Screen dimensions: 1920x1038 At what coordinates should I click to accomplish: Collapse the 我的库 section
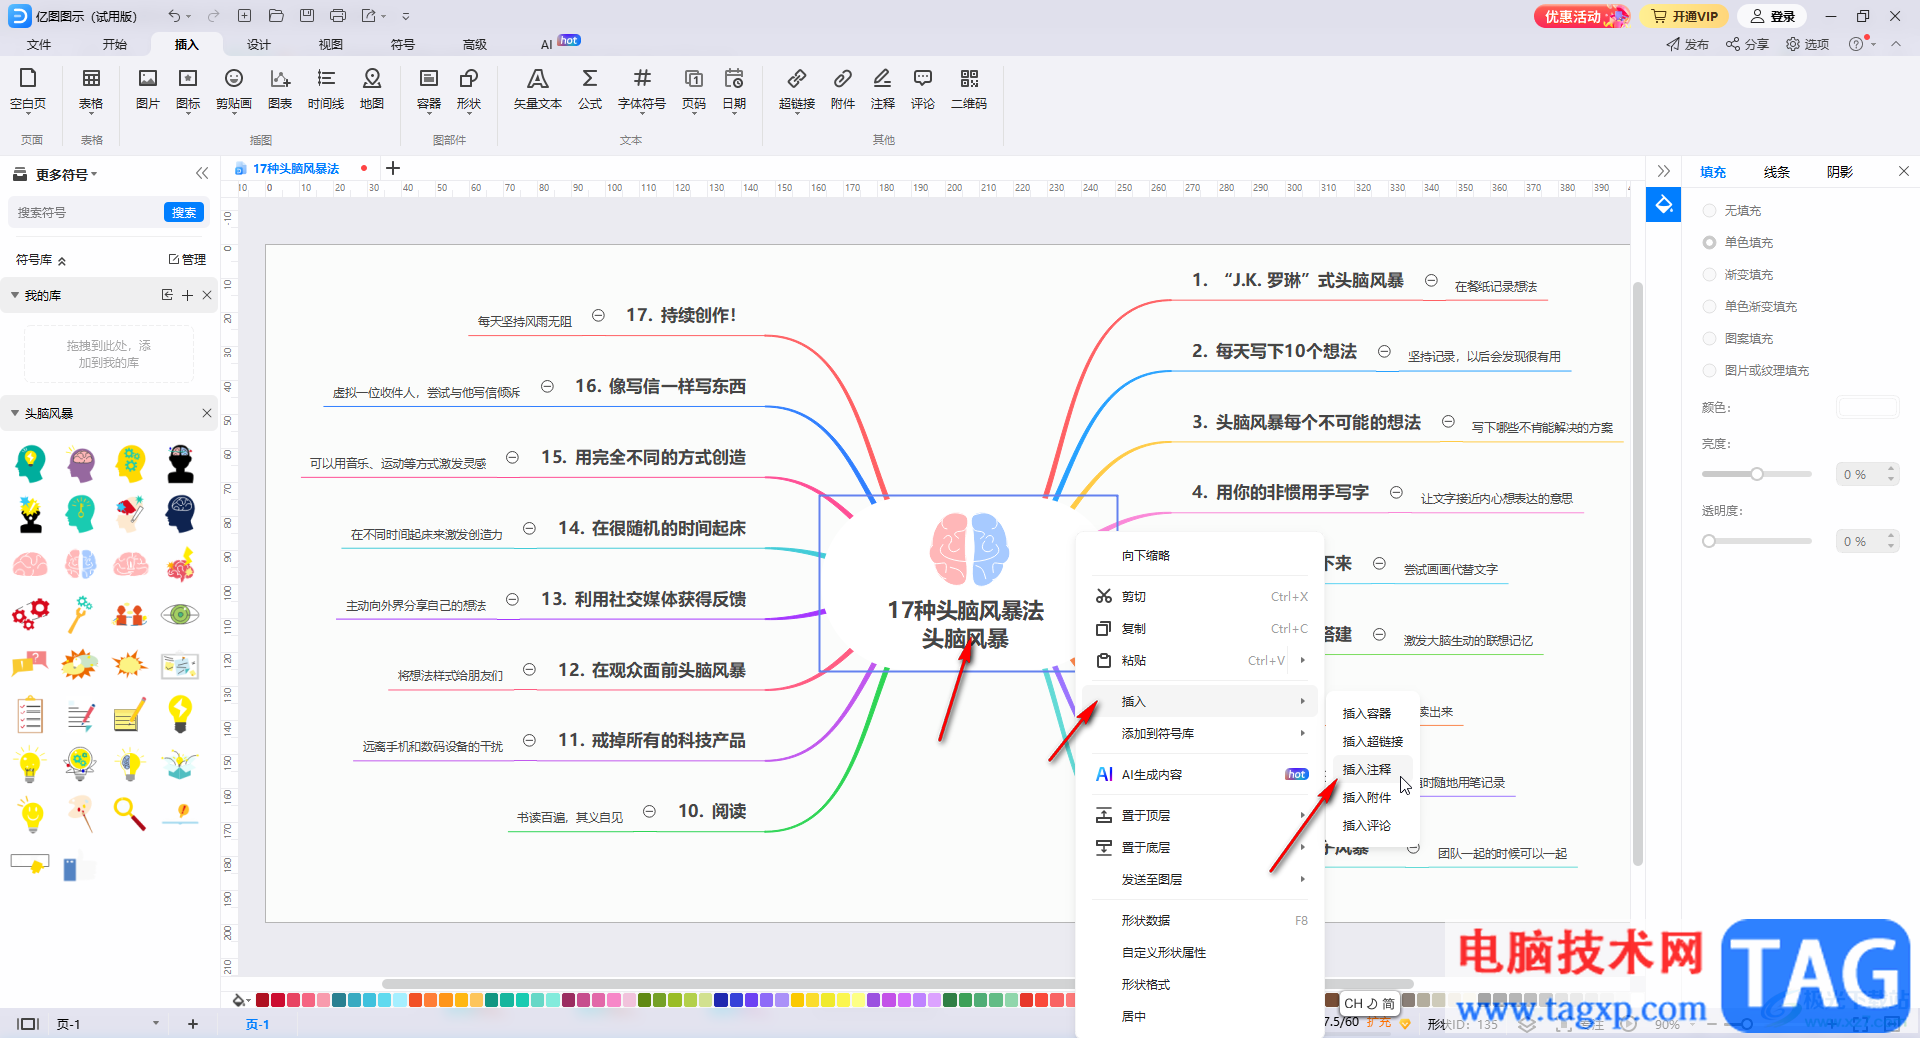[15, 295]
